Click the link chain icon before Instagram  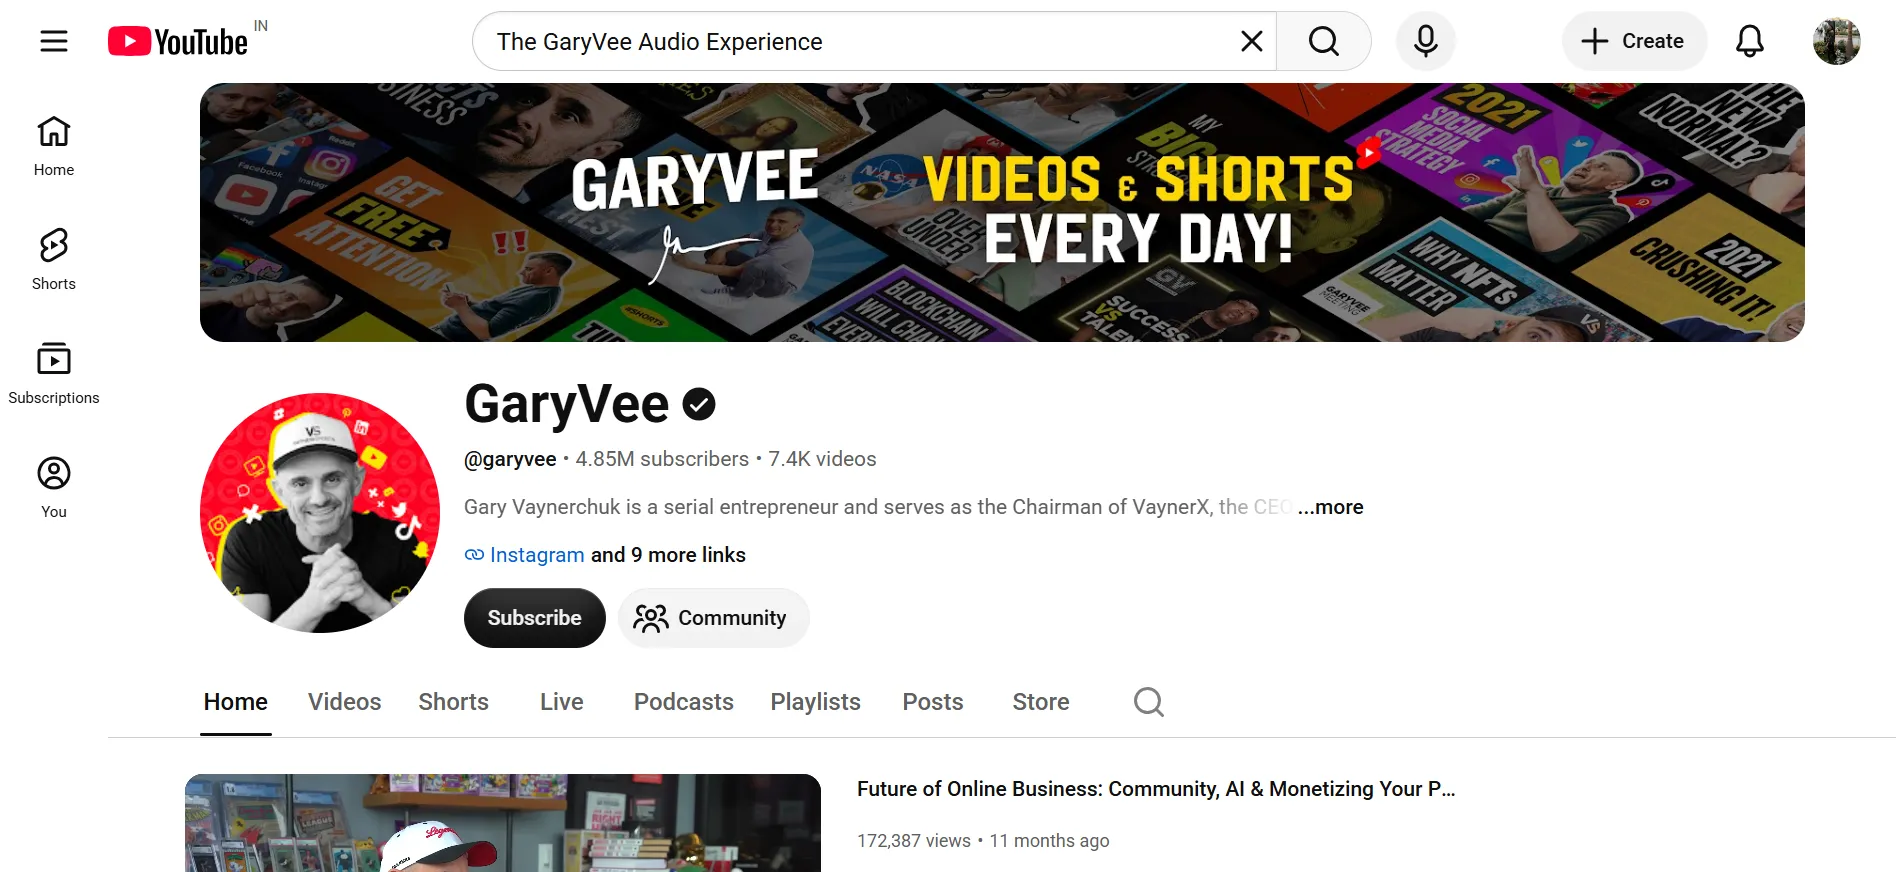(x=474, y=555)
